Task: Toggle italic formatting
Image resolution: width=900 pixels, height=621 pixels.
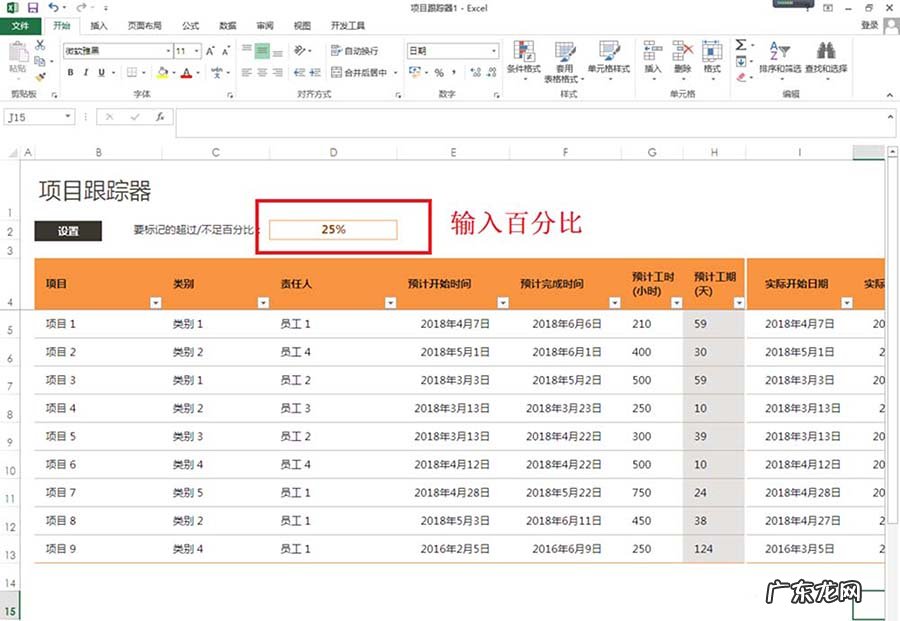Action: point(85,72)
